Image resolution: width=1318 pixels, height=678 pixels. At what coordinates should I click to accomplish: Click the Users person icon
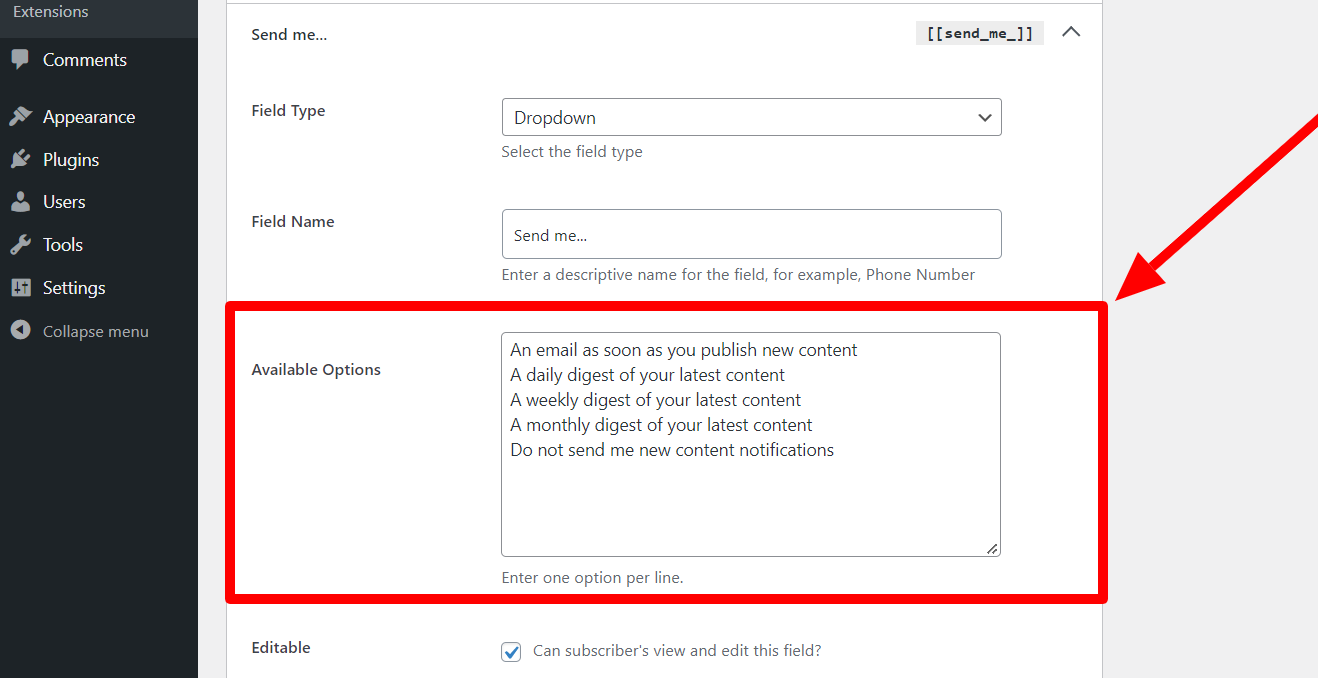click(x=20, y=202)
